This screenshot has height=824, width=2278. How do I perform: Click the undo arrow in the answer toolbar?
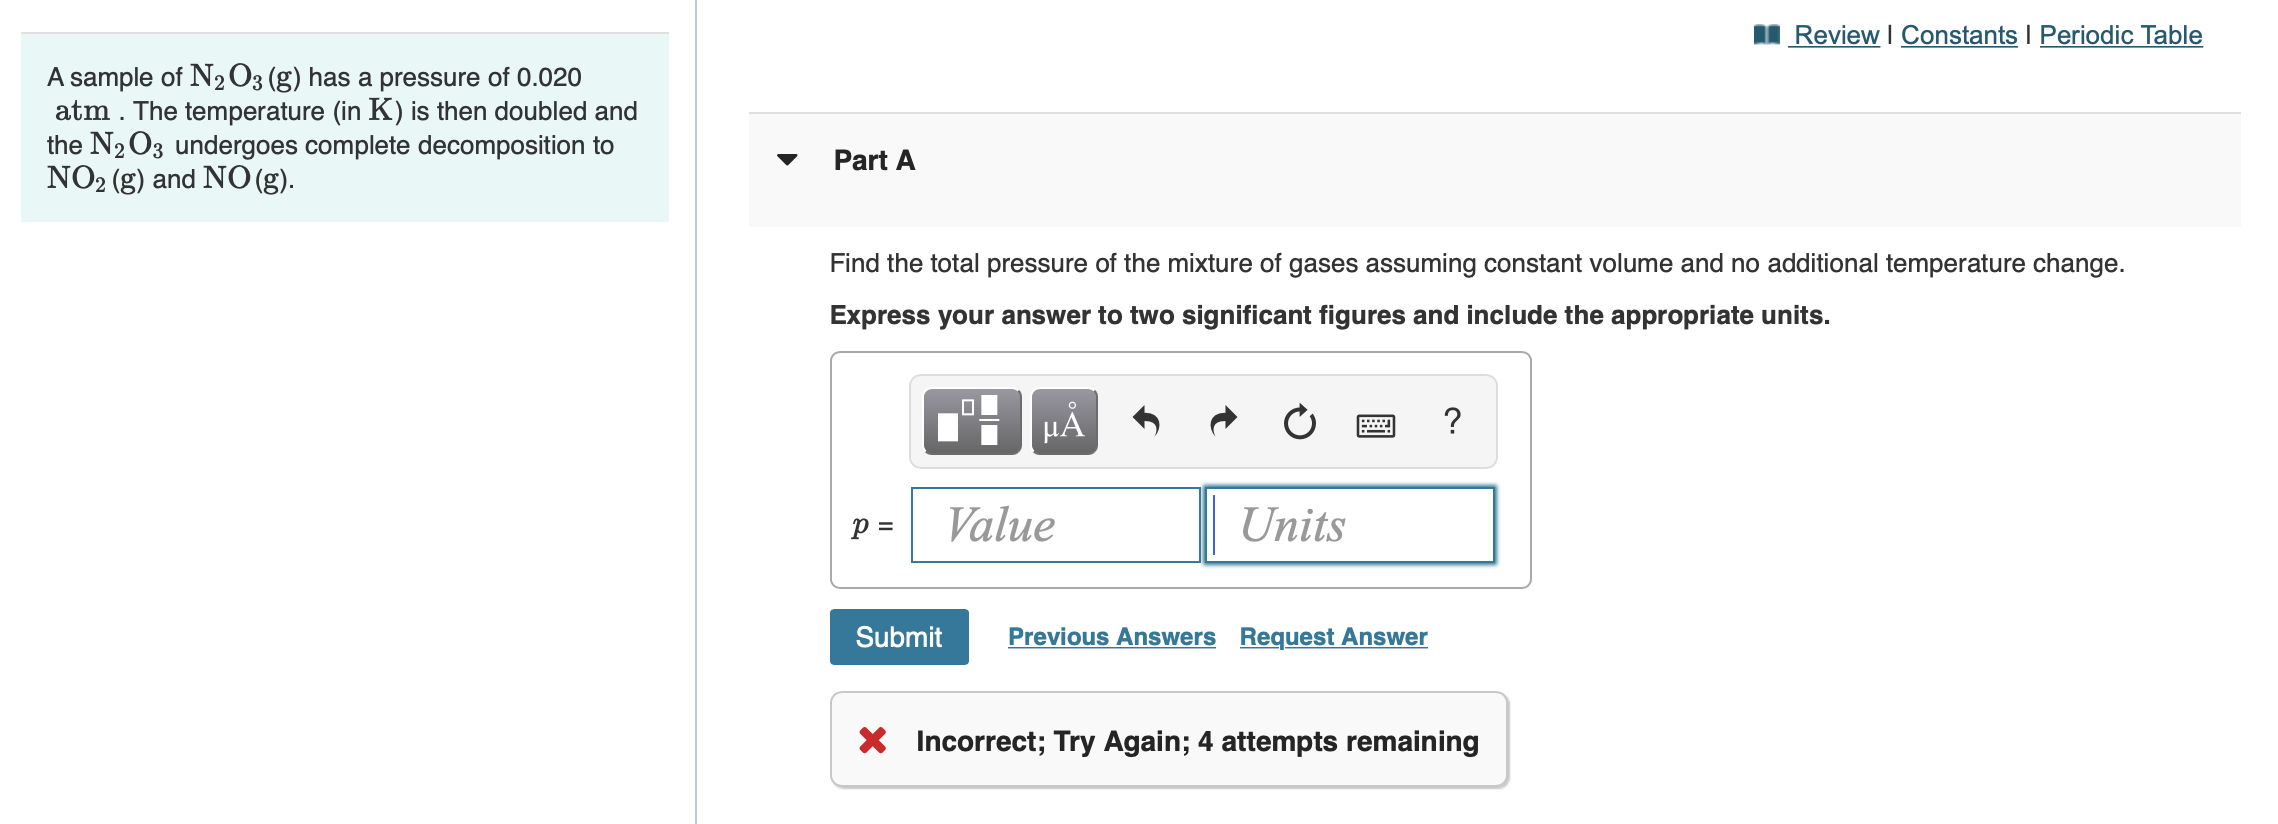pyautogui.click(x=1148, y=421)
